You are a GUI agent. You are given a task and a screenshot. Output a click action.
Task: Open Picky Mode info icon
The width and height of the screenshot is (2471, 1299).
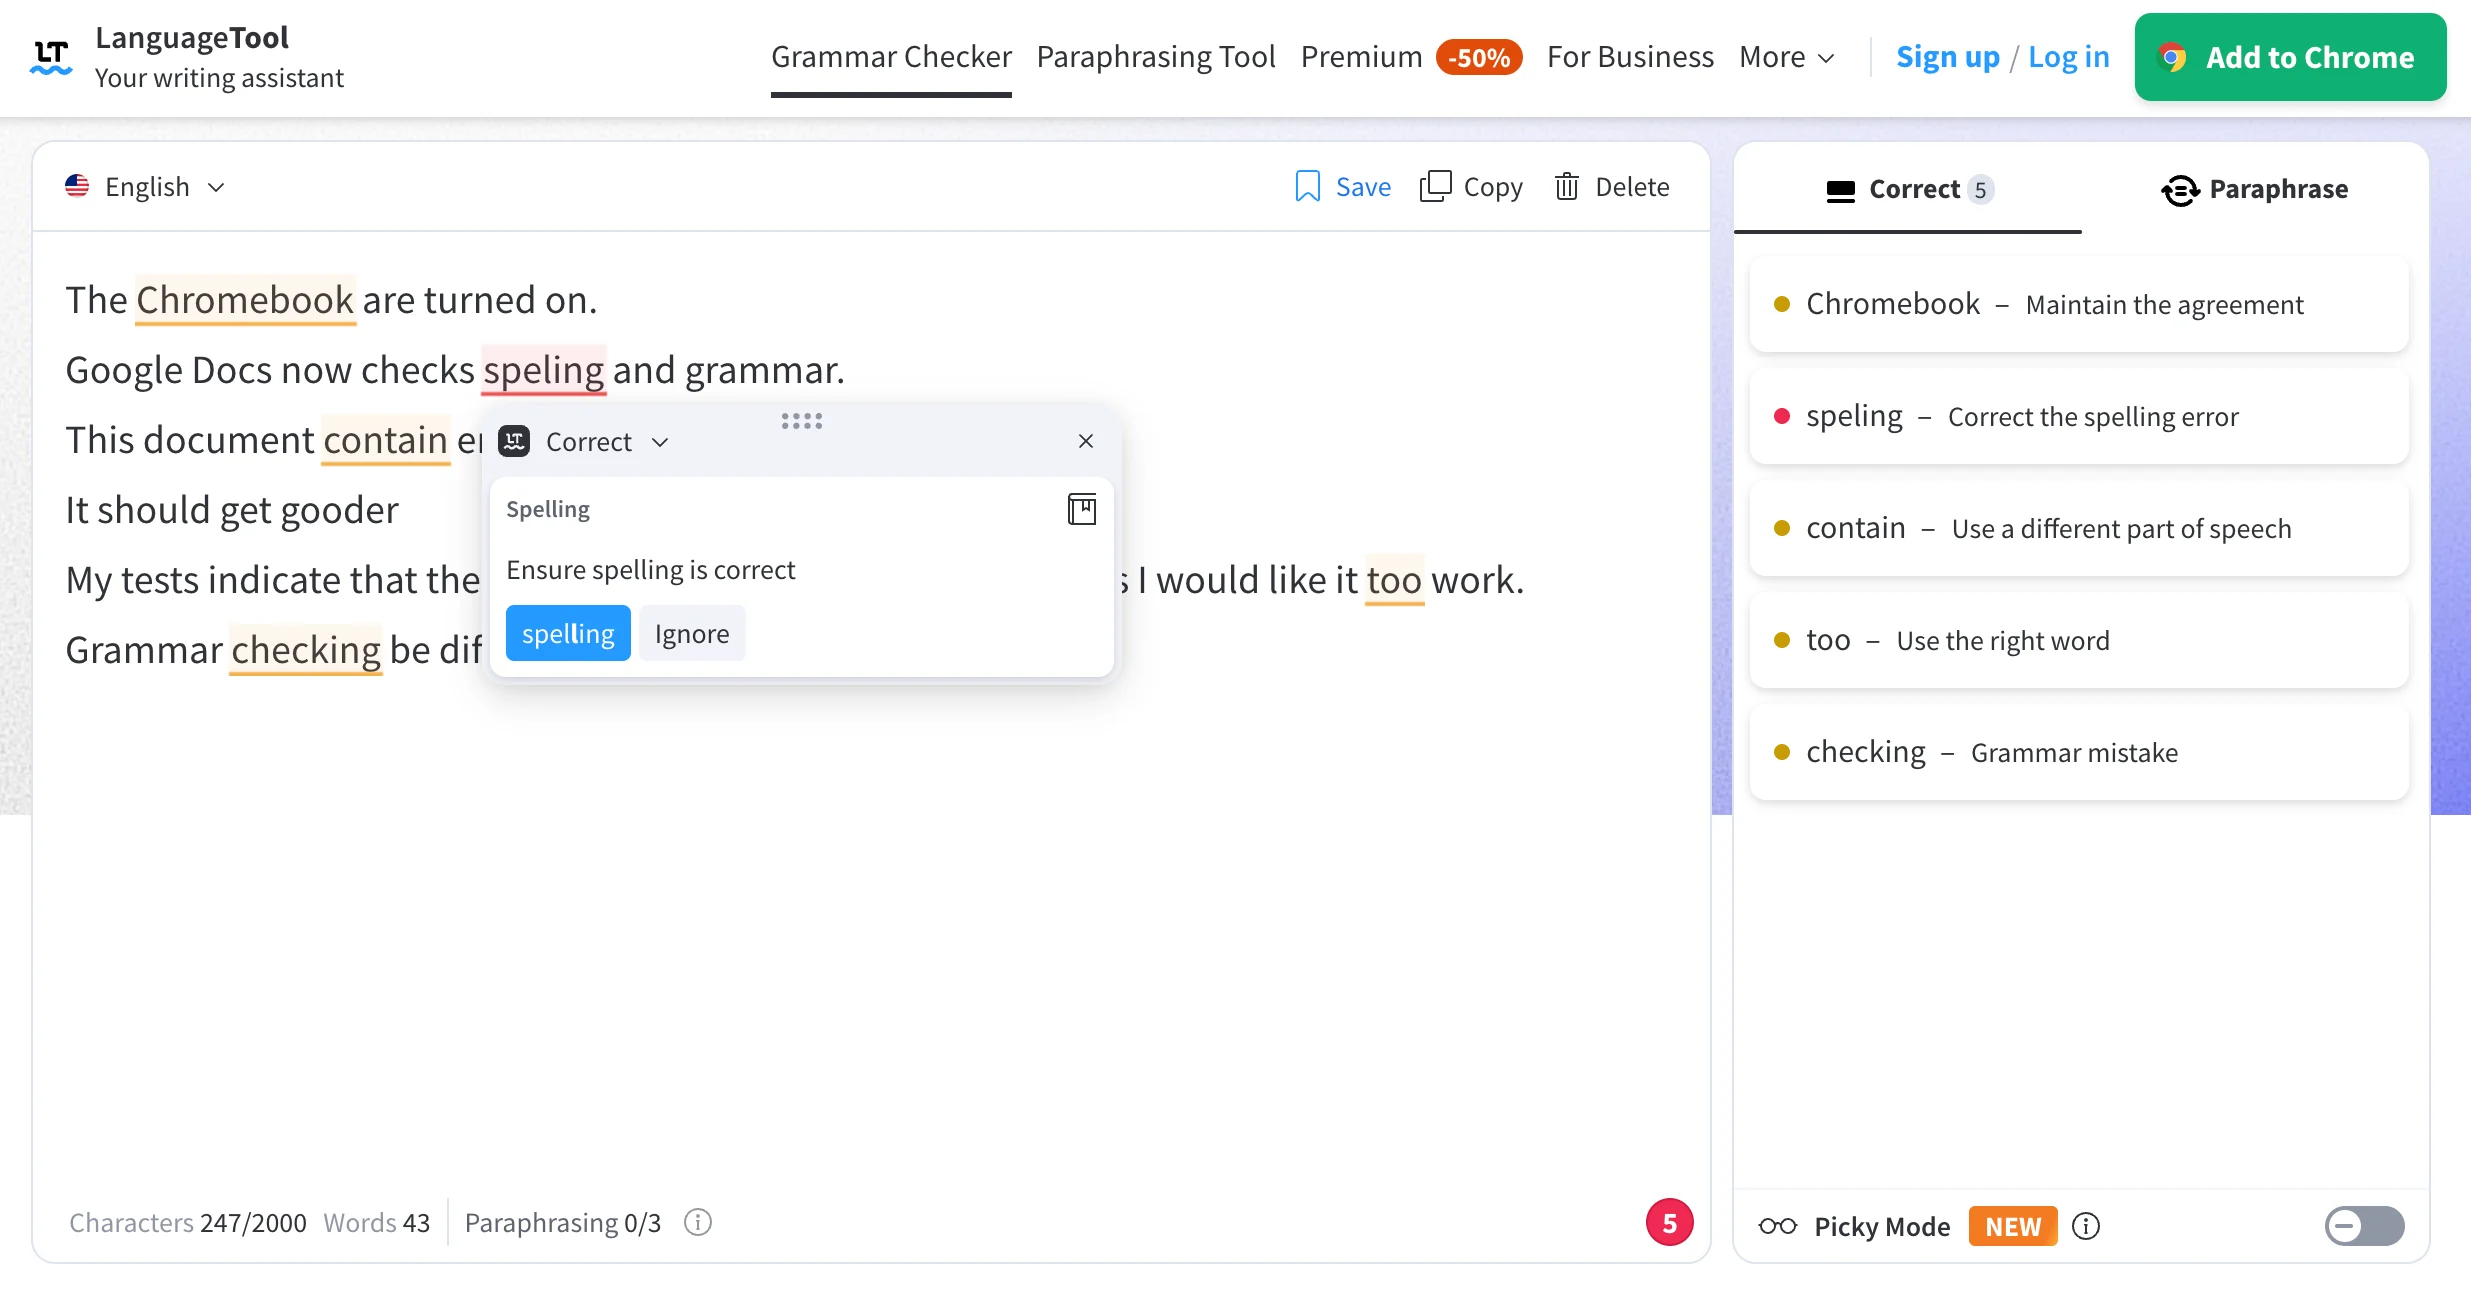click(x=2086, y=1226)
